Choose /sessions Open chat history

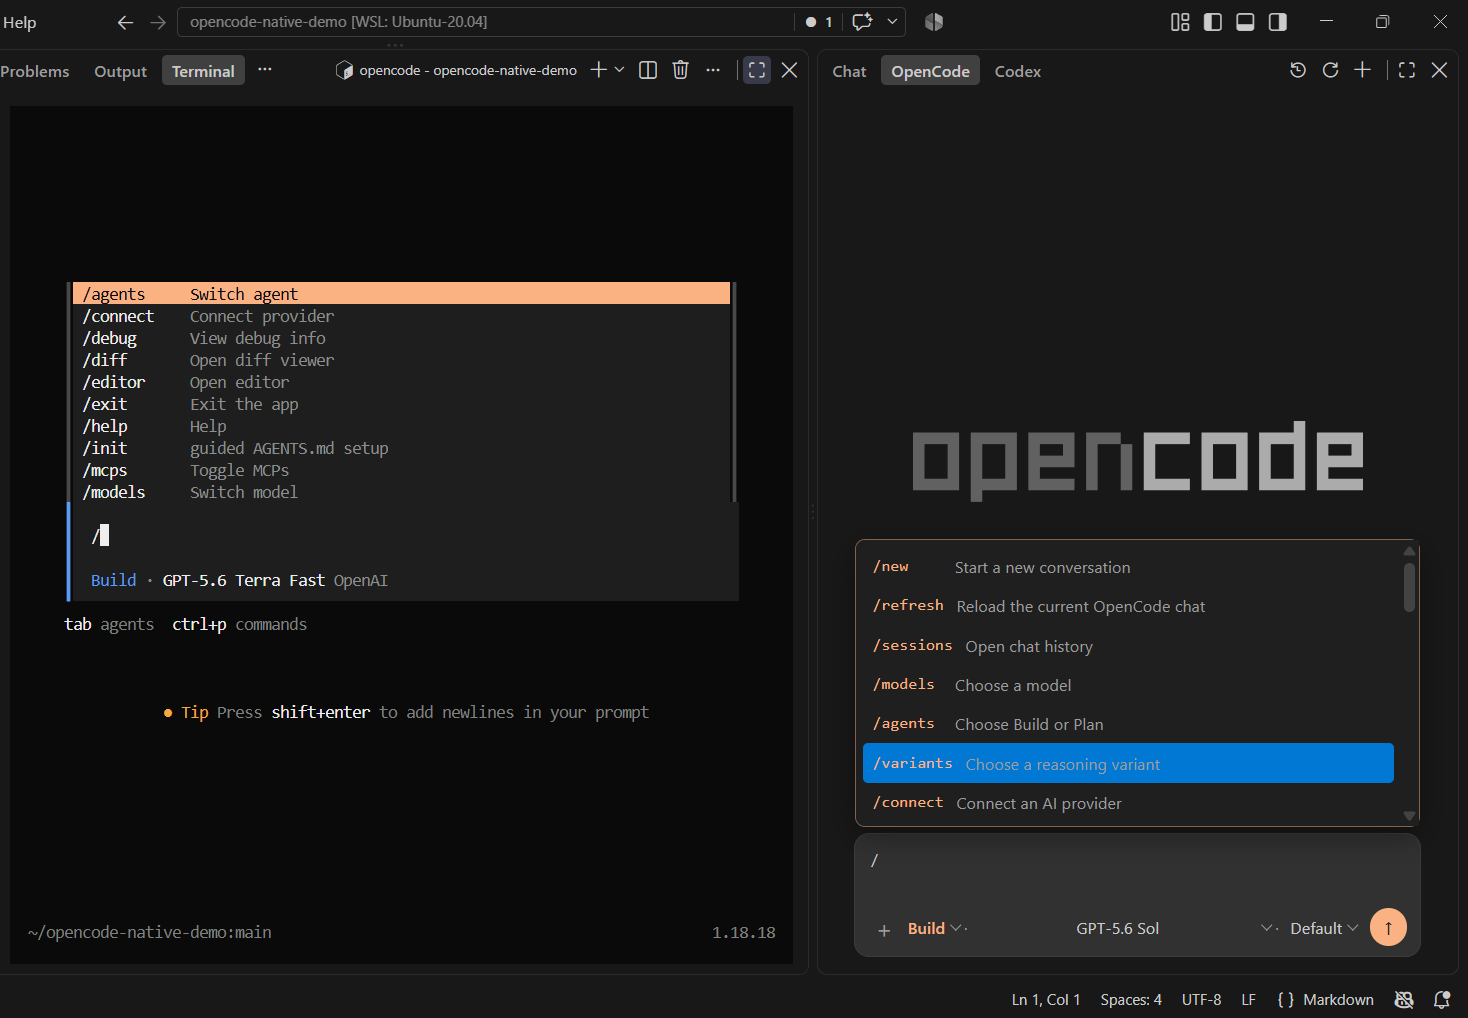click(1128, 646)
